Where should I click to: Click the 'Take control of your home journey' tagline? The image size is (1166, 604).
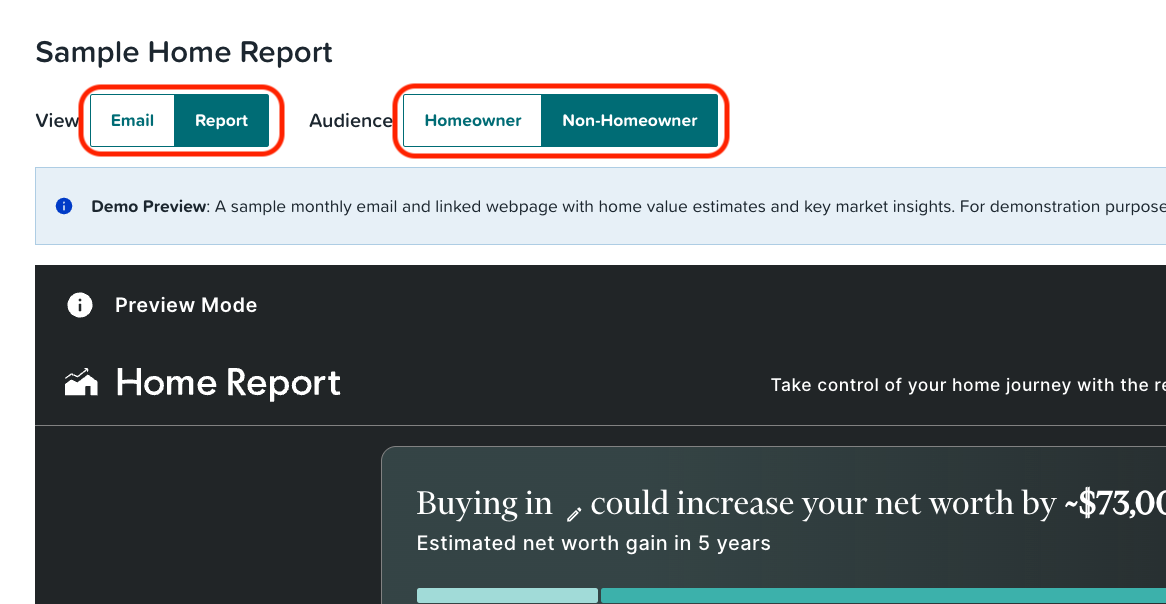tap(968, 385)
